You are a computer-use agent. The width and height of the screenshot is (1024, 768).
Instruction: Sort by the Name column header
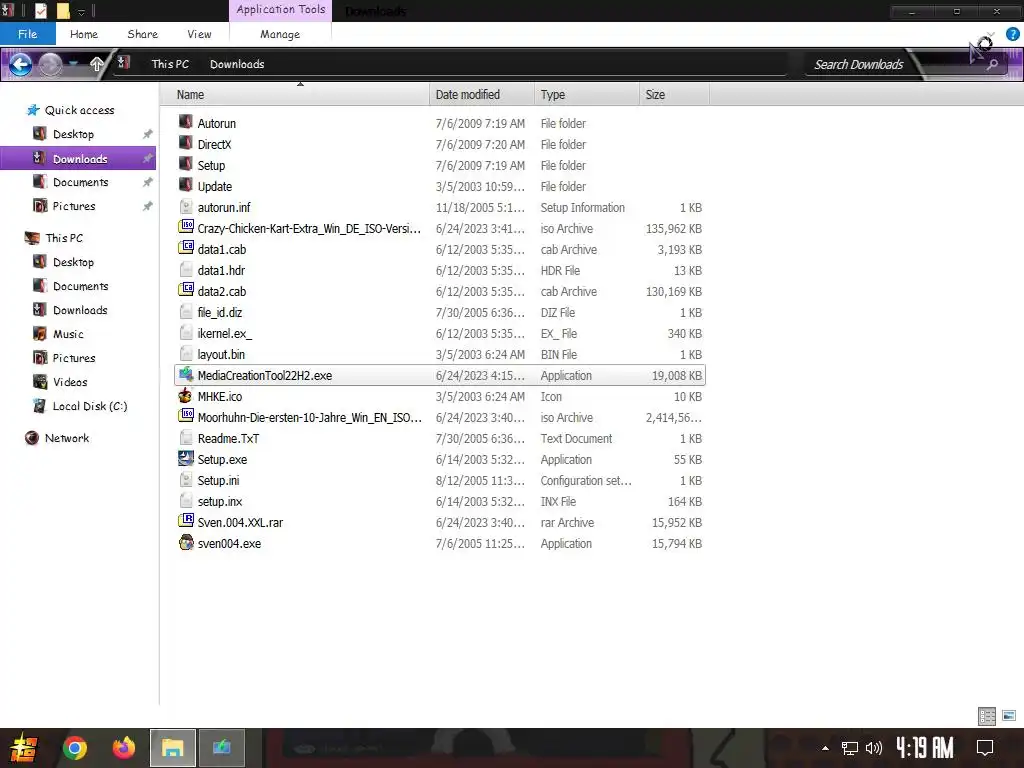pos(294,95)
